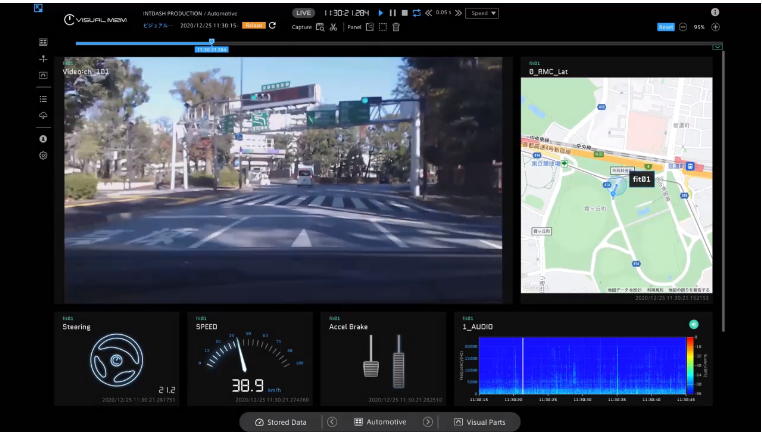Viewport: 762px width, 437px height.
Task: Toggle the 1_AUDIO green speaker icon
Action: 693,324
